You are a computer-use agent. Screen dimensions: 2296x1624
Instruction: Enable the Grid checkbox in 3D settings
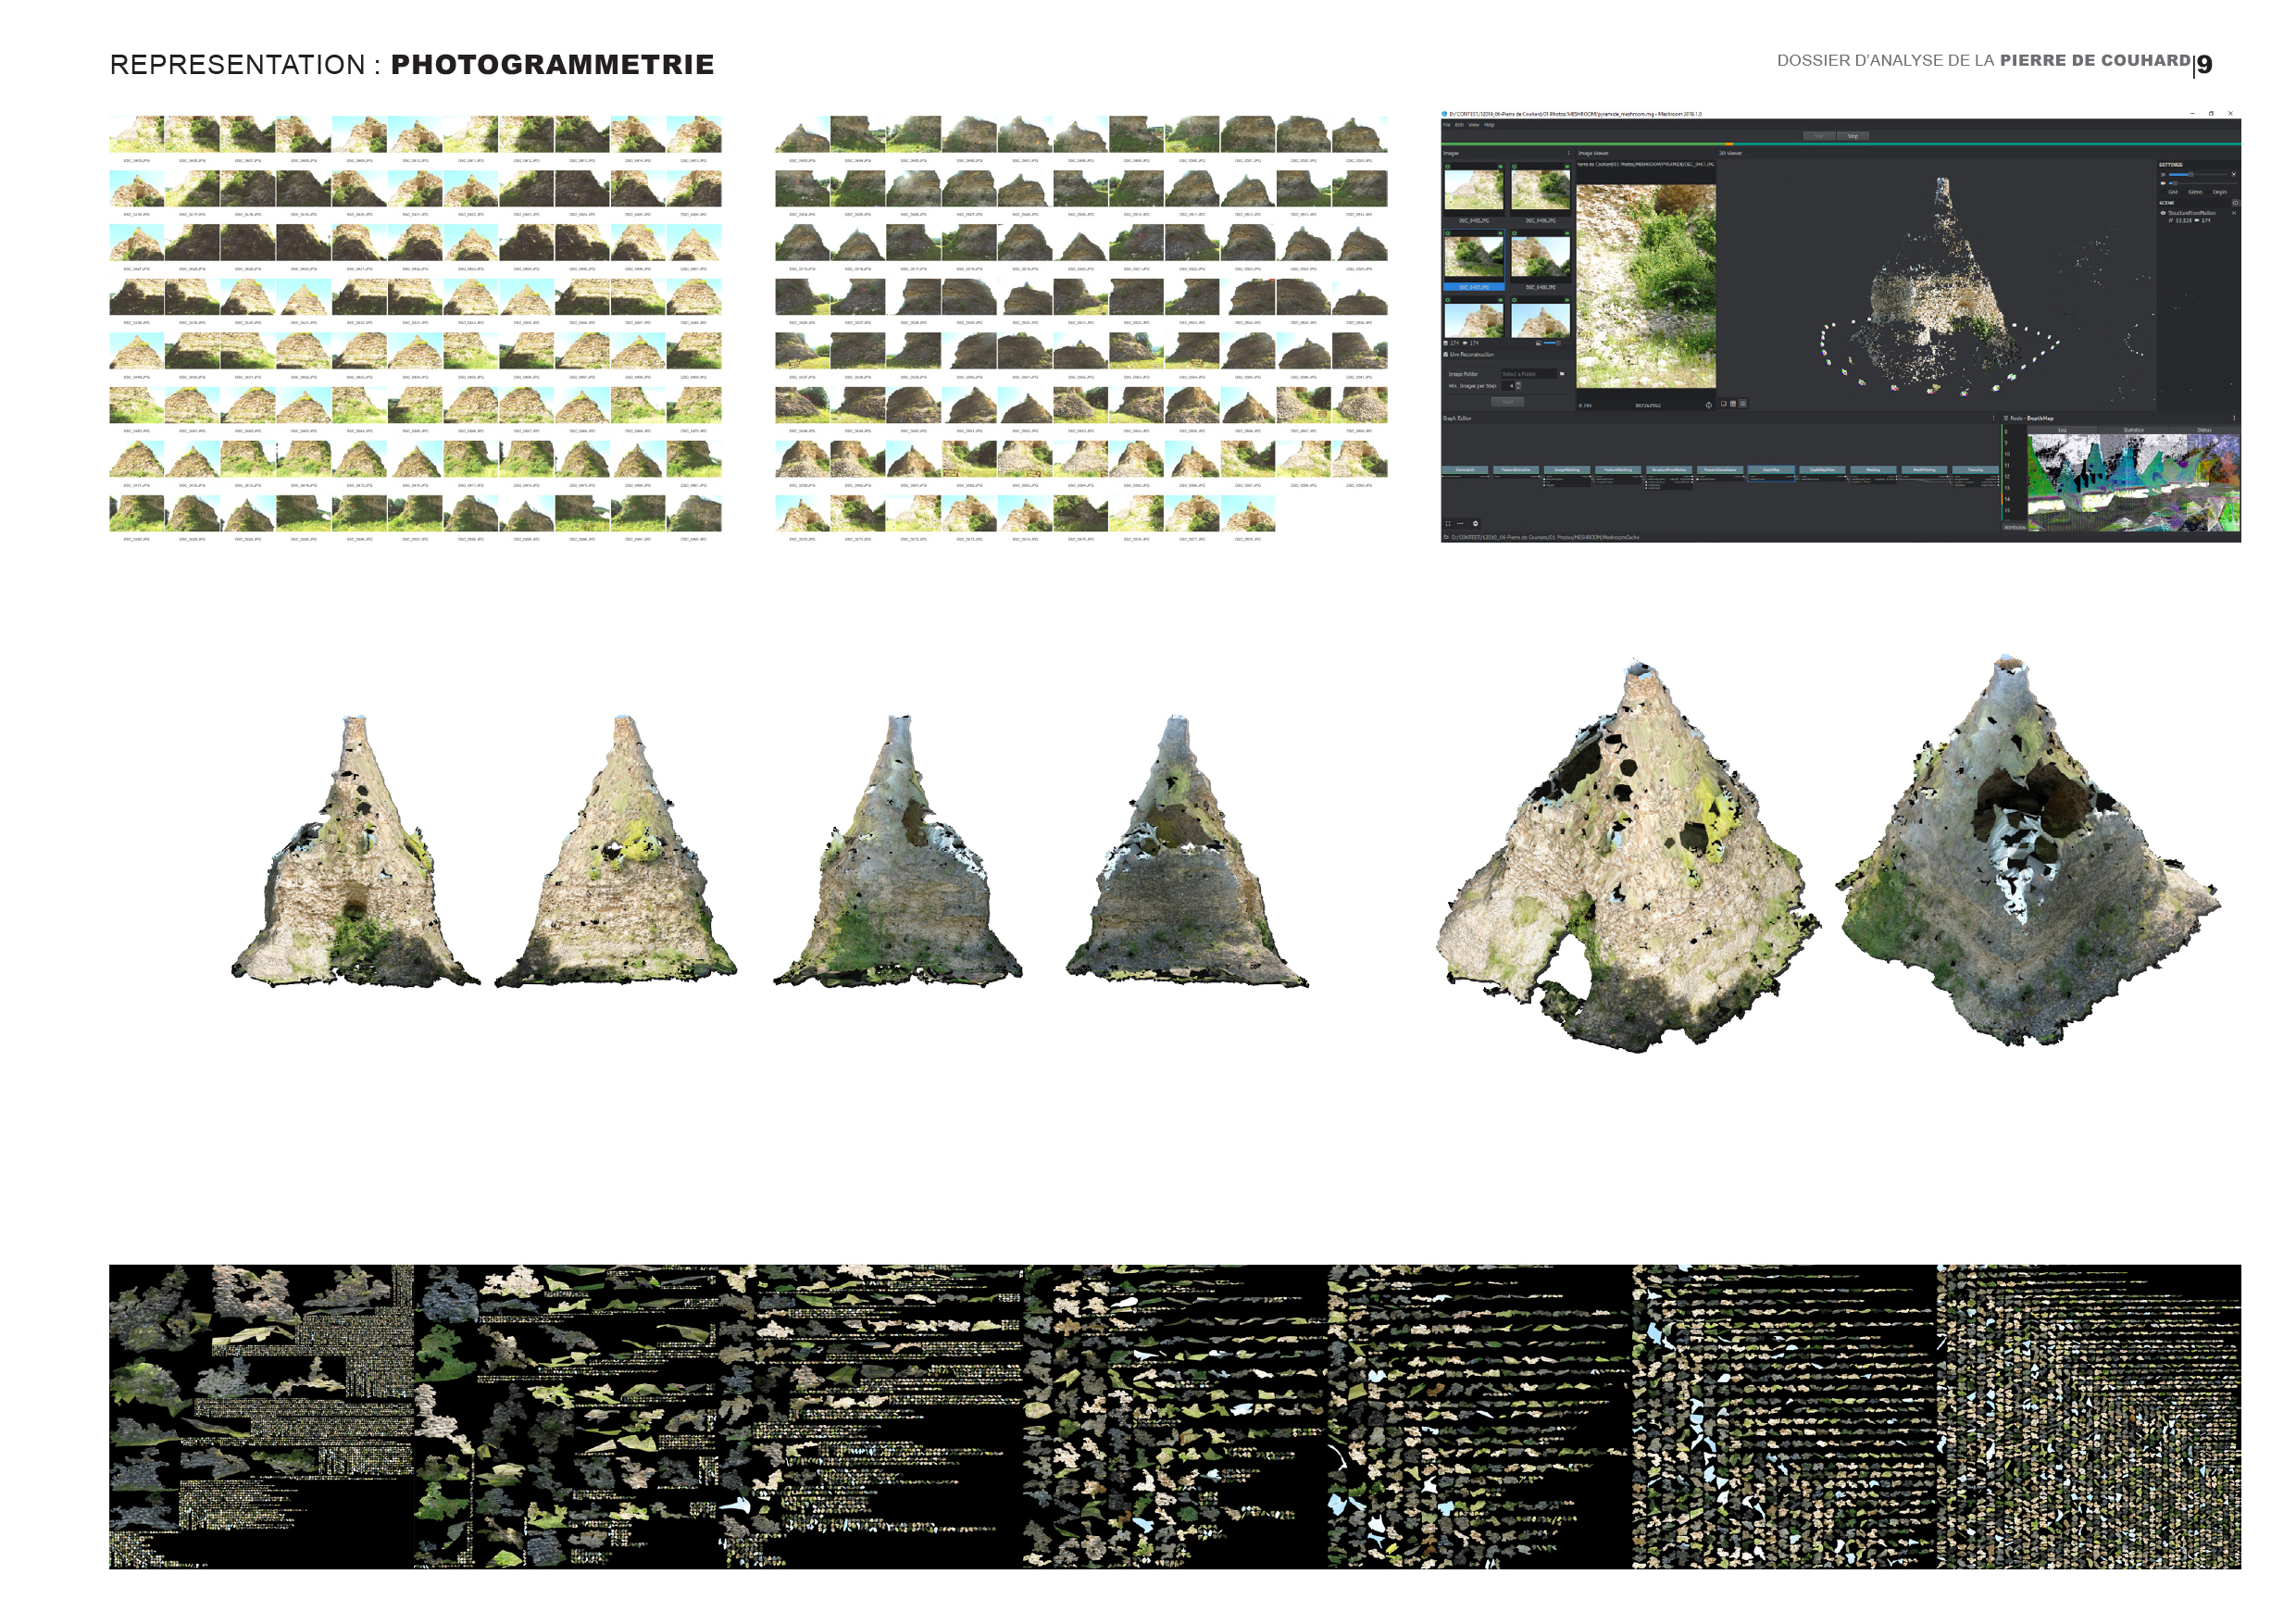click(x=2164, y=192)
